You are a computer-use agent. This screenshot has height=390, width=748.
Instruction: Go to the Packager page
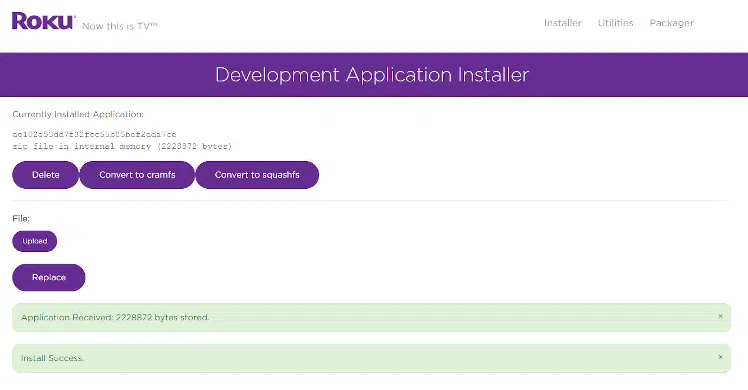click(x=671, y=23)
